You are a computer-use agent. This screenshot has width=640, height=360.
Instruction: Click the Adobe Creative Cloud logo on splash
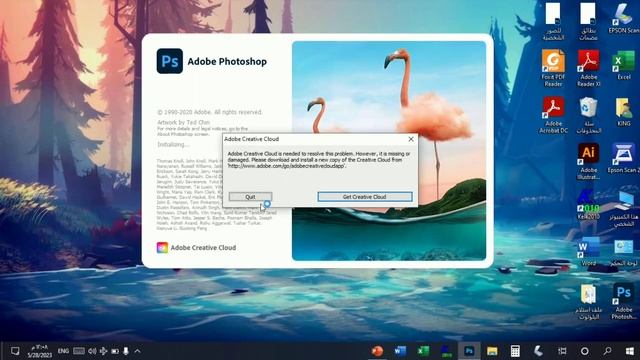(x=162, y=247)
